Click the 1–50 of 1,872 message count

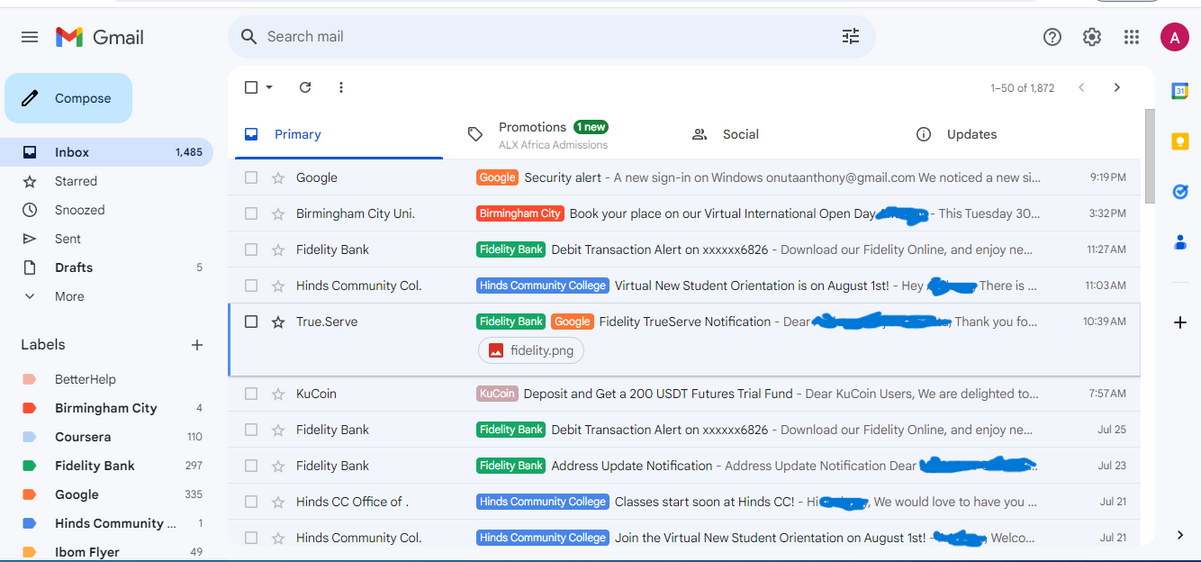coord(1022,88)
